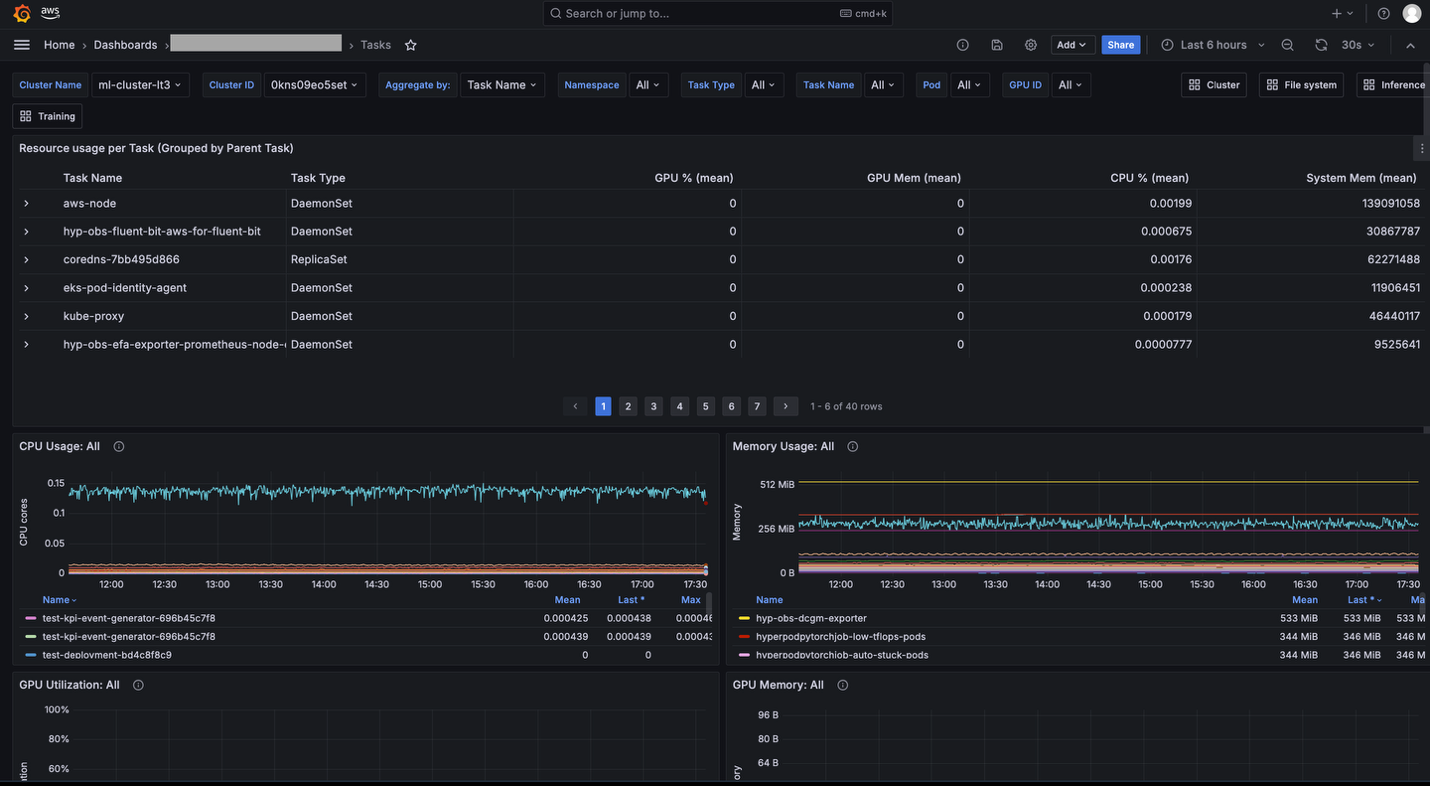This screenshot has width=1430, height=786.
Task: Open the Grafana navigation hamburger menu
Action: pos(21,44)
